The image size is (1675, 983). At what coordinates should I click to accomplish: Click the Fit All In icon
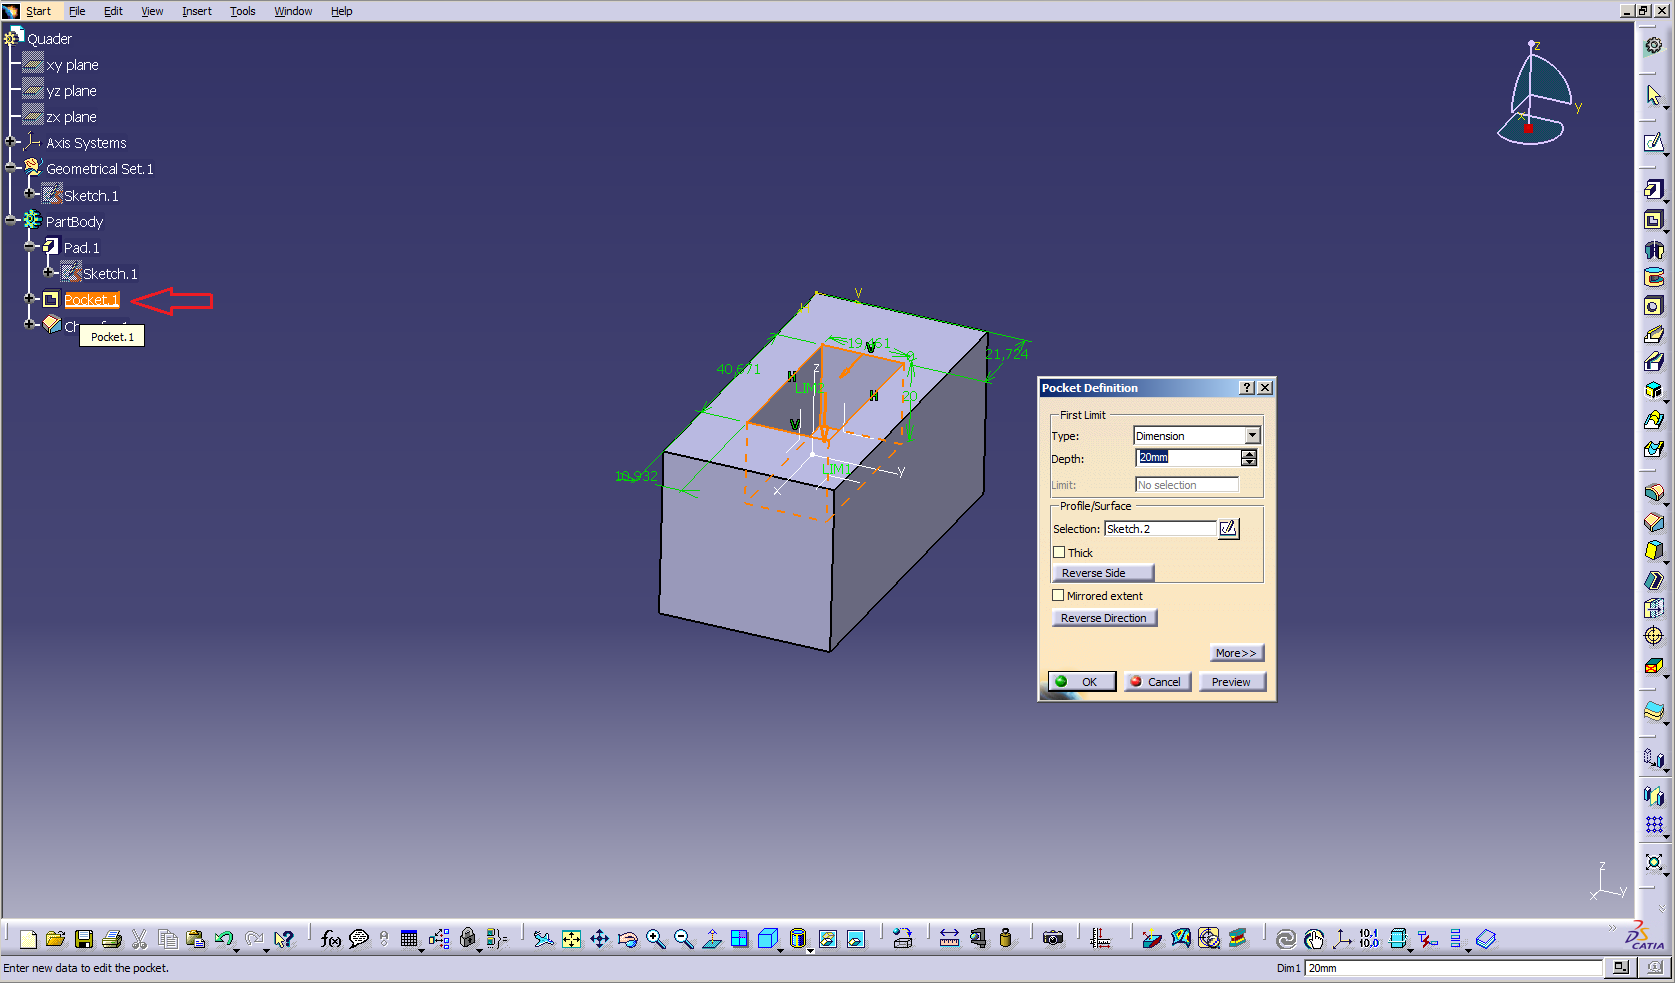click(571, 939)
